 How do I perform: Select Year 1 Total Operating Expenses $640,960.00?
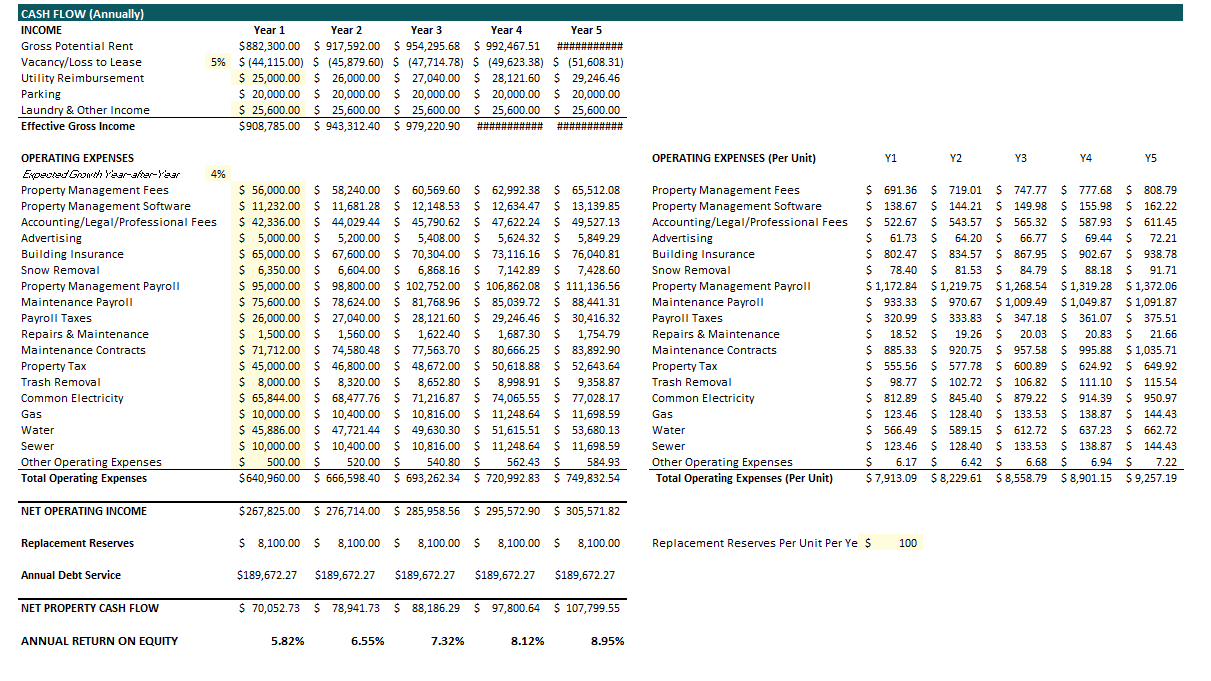click(270, 478)
